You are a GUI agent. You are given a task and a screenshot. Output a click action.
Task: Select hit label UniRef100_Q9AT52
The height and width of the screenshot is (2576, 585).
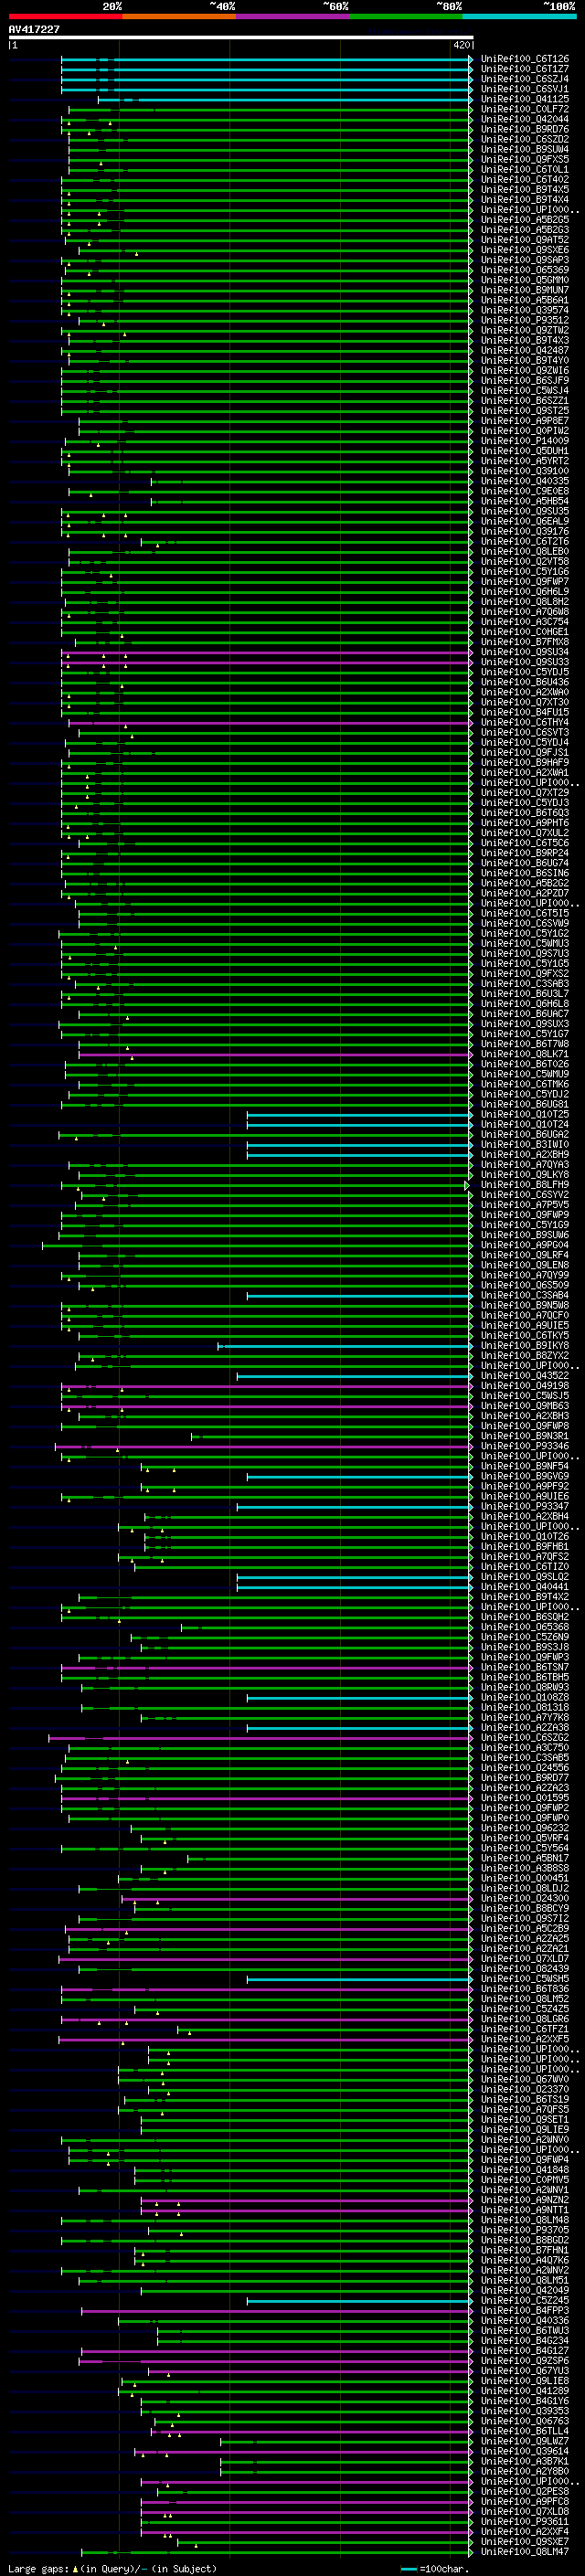pyautogui.click(x=524, y=240)
